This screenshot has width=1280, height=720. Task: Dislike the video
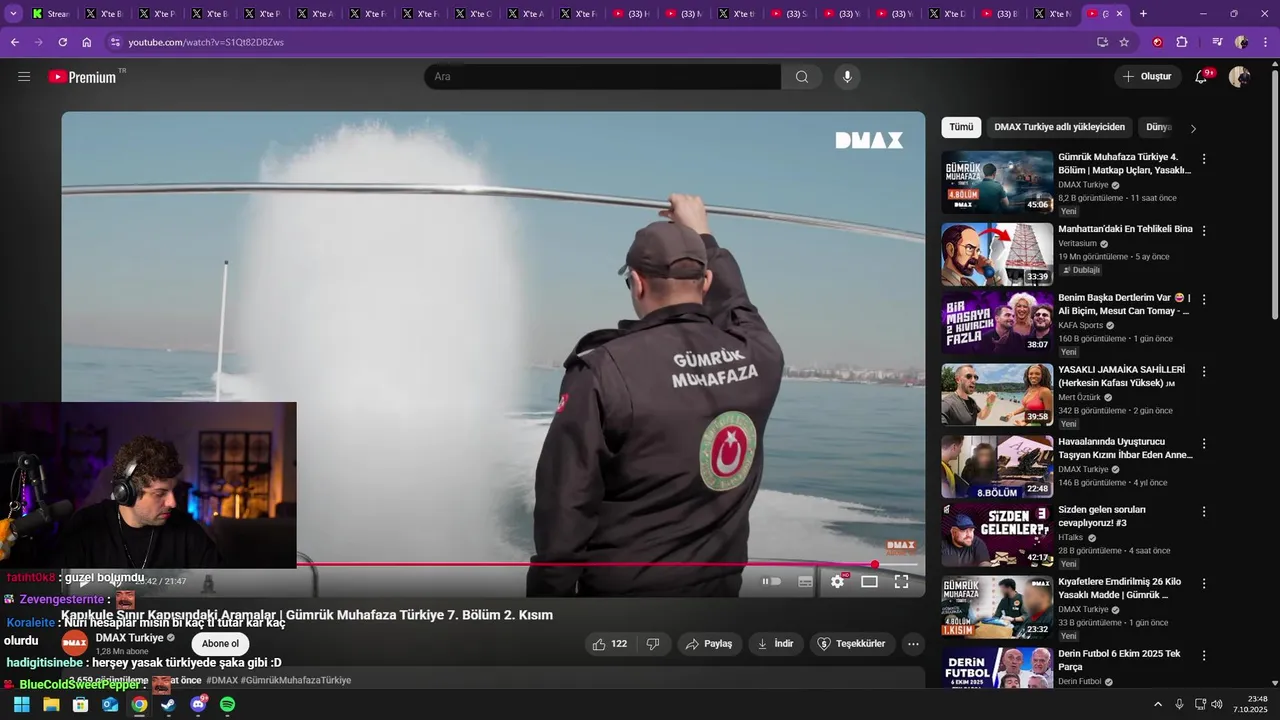coord(653,644)
